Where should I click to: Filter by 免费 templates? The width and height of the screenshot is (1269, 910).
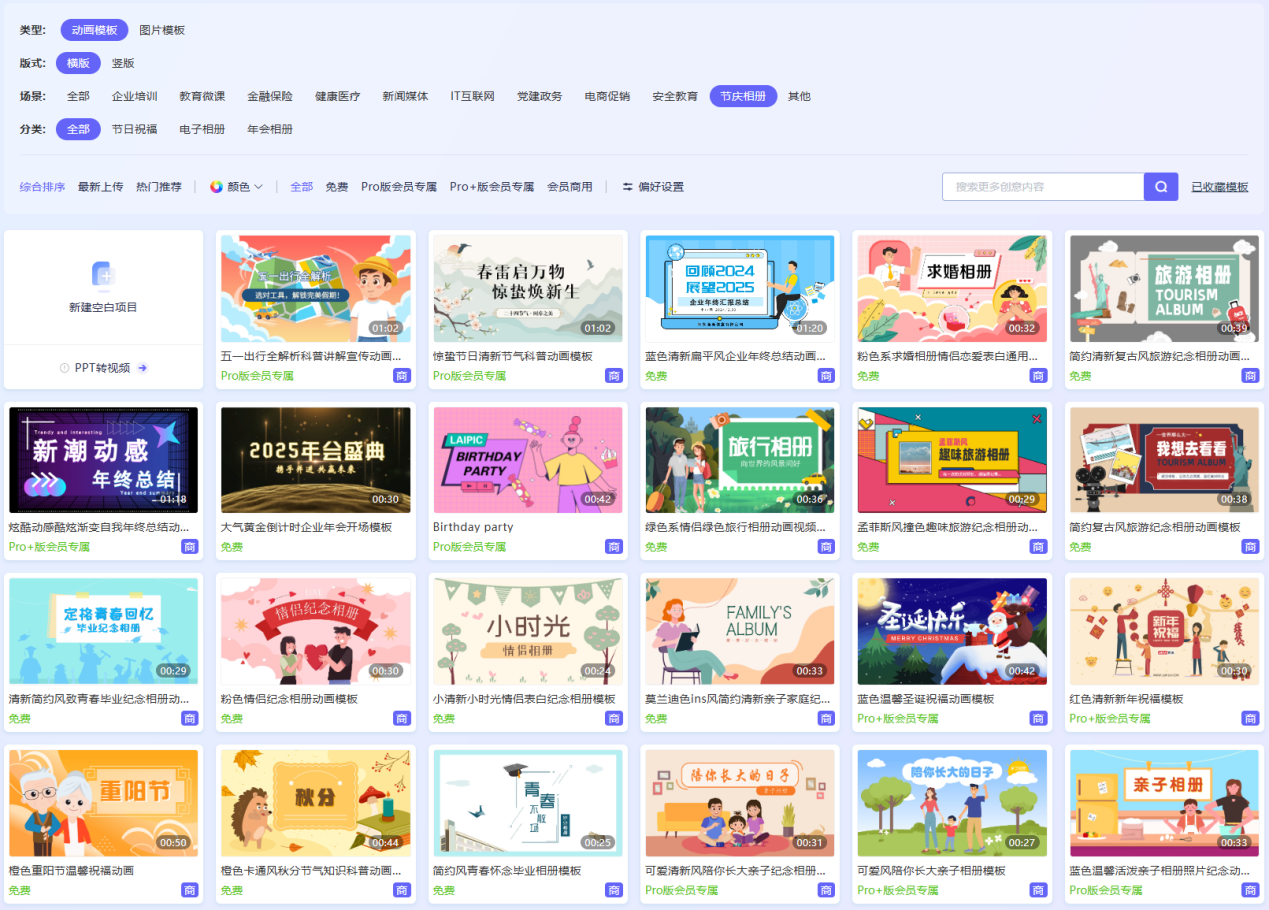pos(337,187)
